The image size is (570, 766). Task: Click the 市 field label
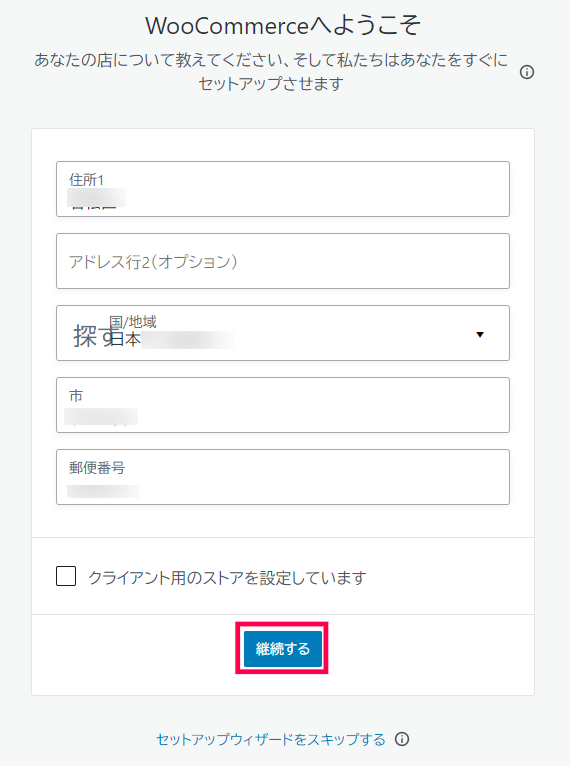(x=76, y=396)
